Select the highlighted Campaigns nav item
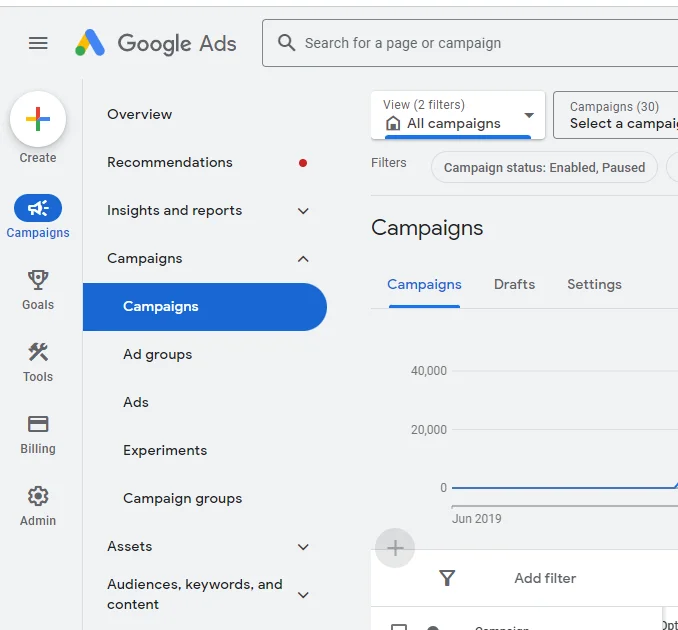 (205, 307)
